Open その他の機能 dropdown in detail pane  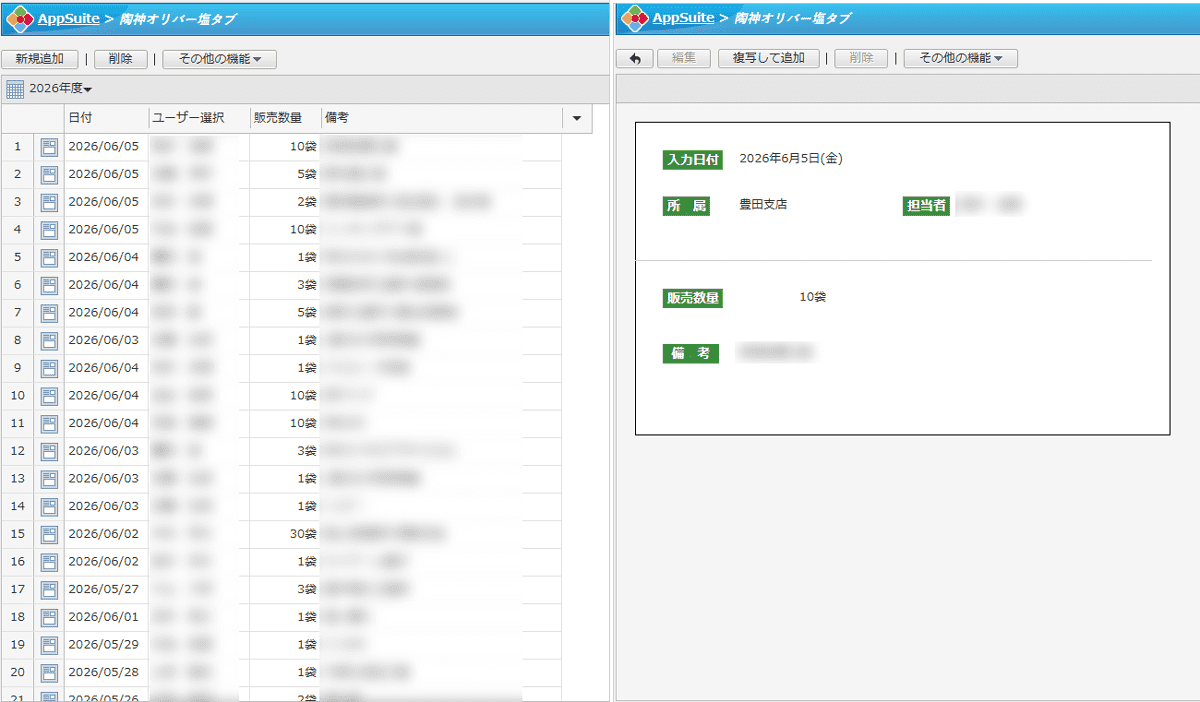tap(960, 59)
